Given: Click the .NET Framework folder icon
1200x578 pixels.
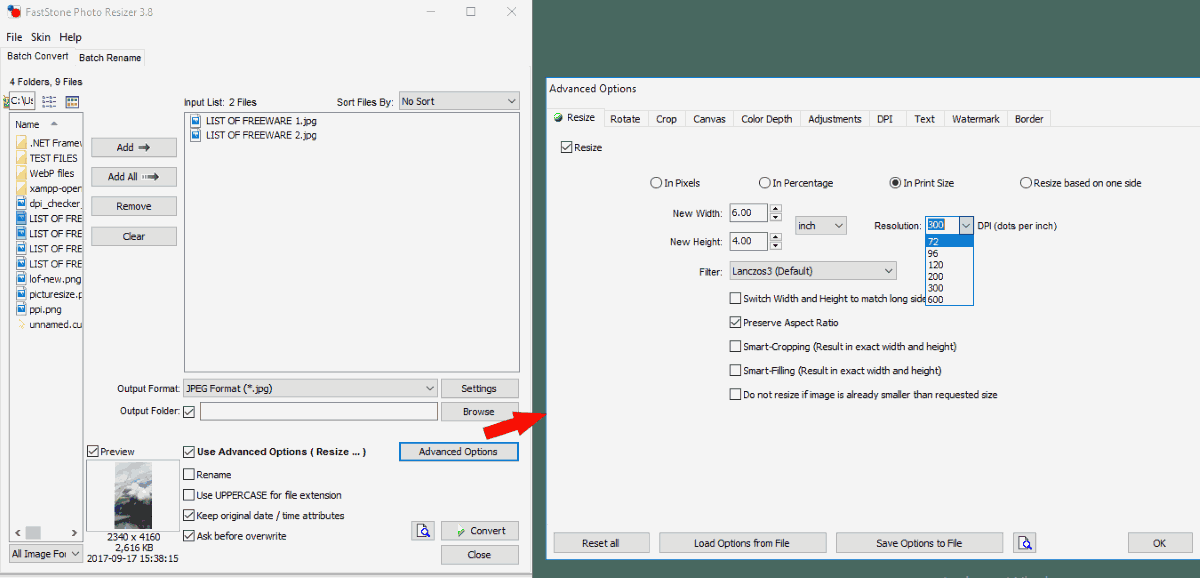Looking at the screenshot, I should coord(21,143).
